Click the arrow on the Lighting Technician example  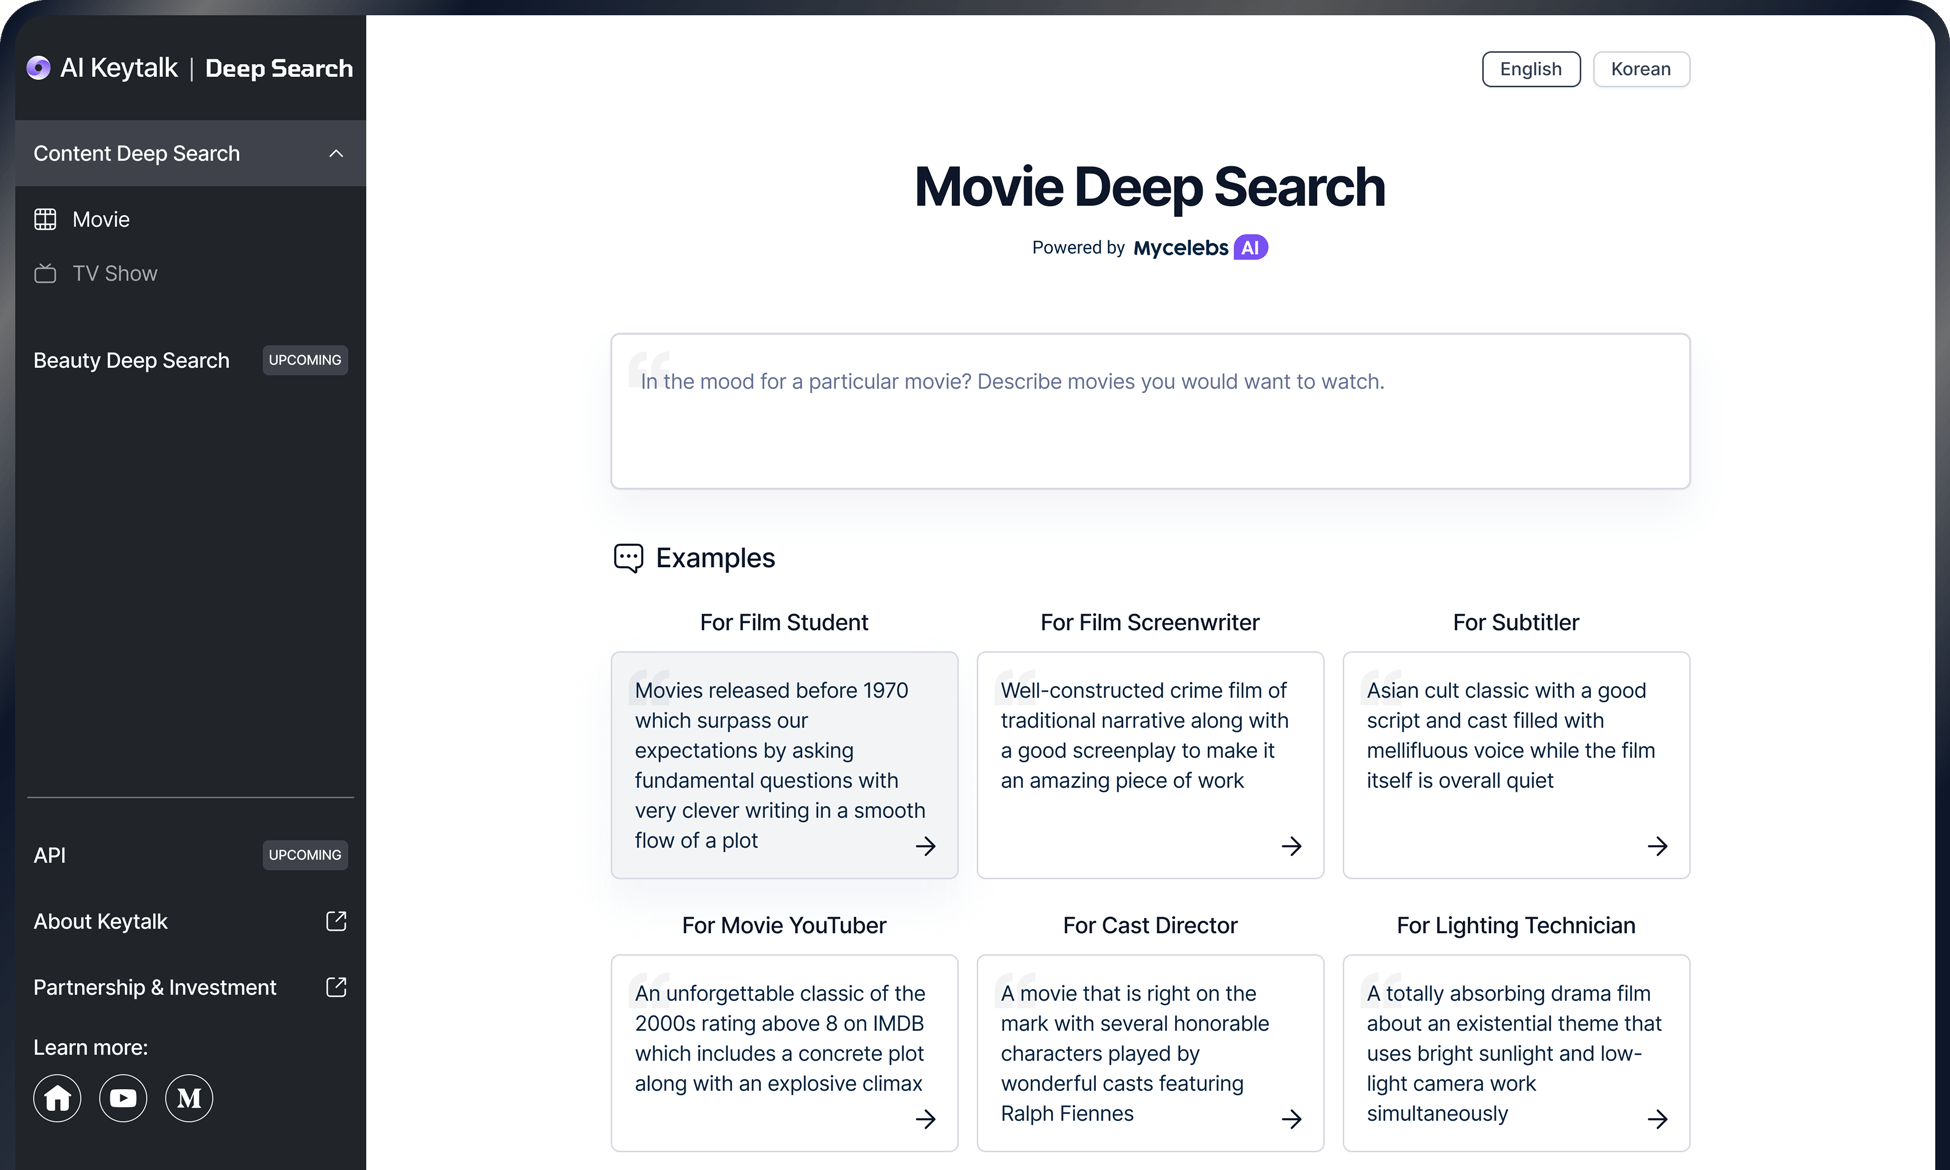[x=1657, y=1119]
